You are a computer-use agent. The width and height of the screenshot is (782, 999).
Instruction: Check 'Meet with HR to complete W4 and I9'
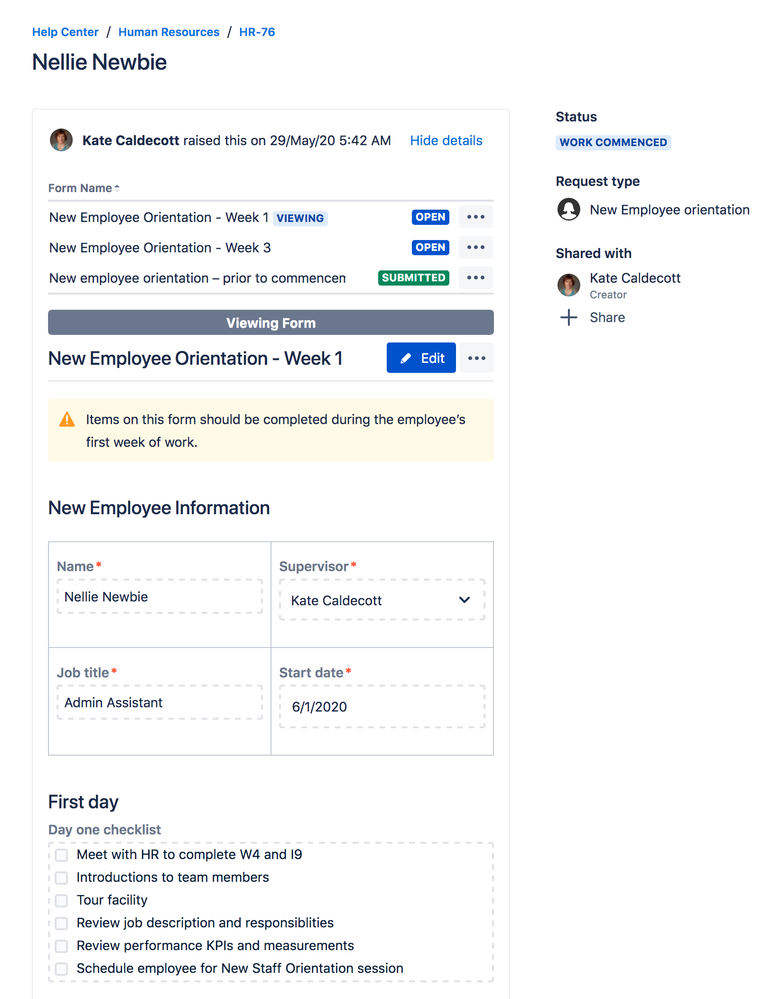tap(60, 855)
